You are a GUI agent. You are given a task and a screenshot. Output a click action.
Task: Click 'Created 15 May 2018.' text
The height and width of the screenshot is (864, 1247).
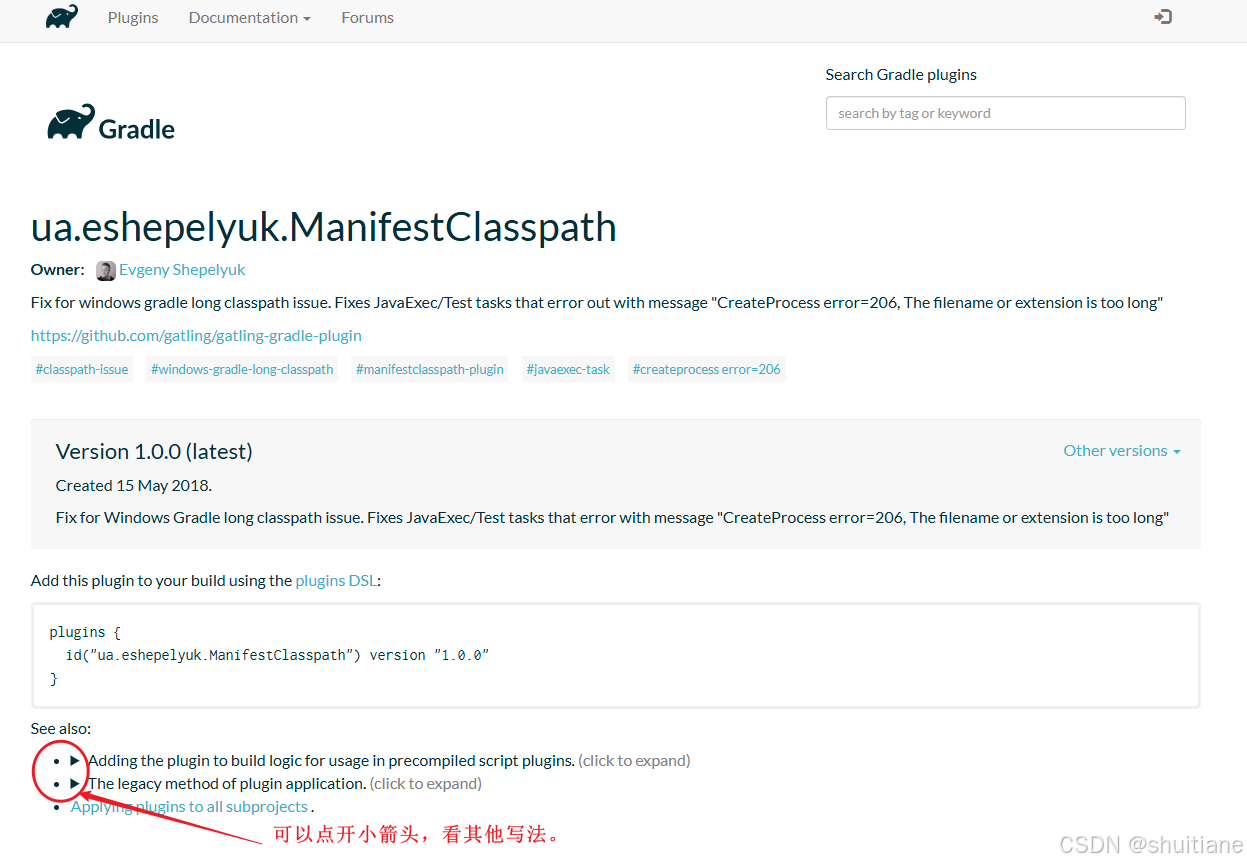tap(134, 486)
